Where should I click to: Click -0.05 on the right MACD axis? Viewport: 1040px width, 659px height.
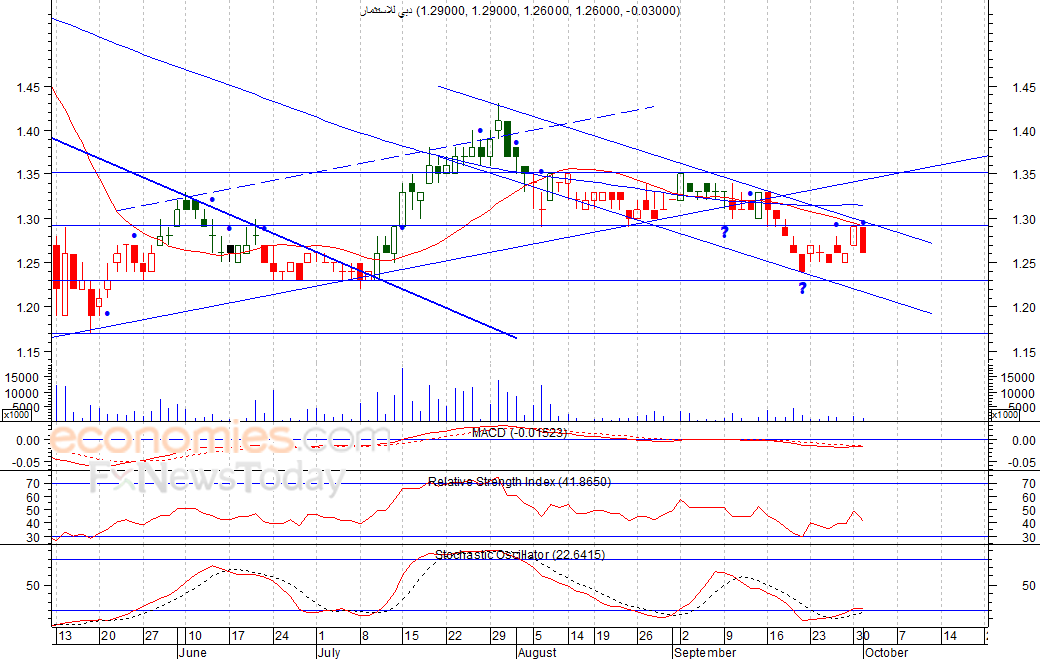1021,463
